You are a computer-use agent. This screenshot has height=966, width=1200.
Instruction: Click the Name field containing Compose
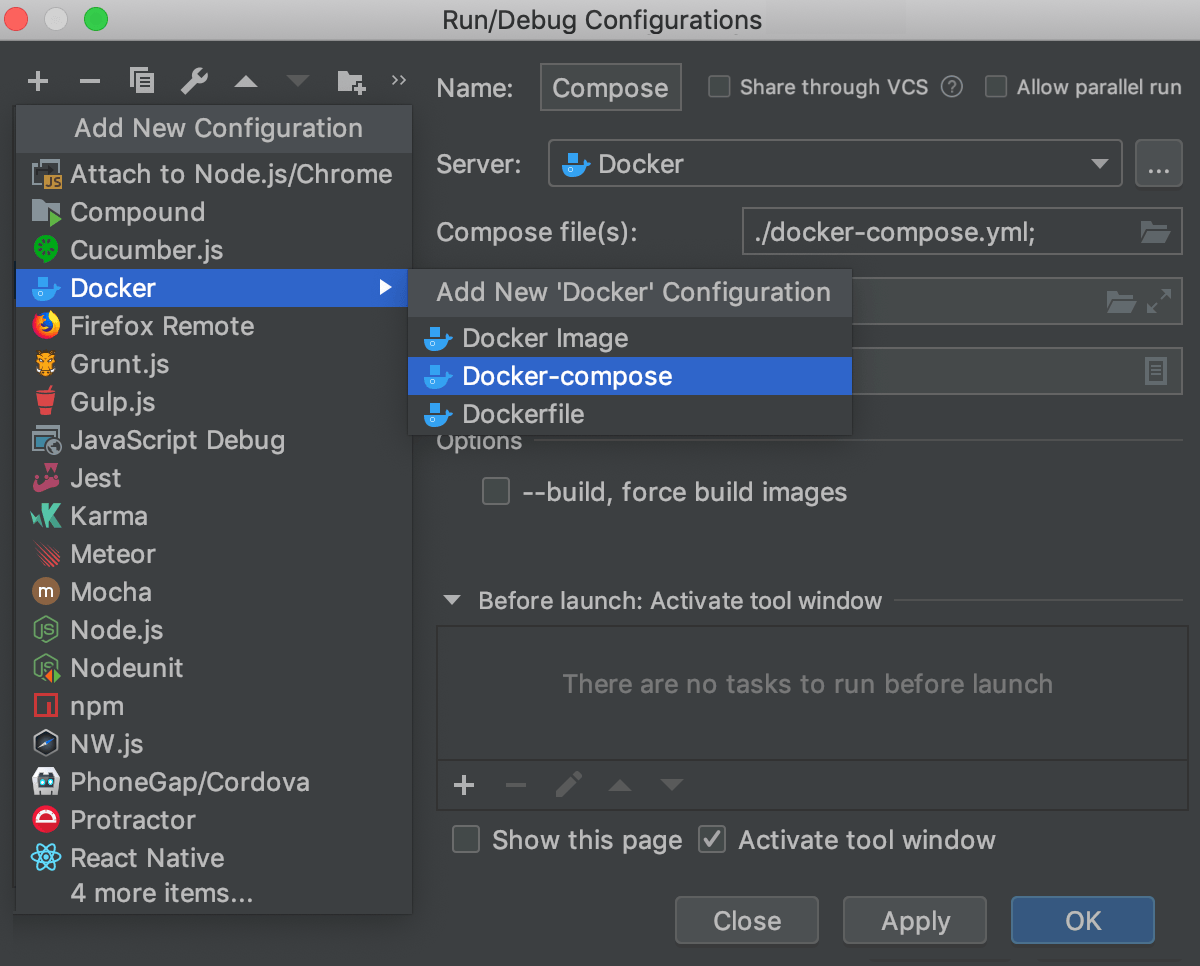click(611, 88)
